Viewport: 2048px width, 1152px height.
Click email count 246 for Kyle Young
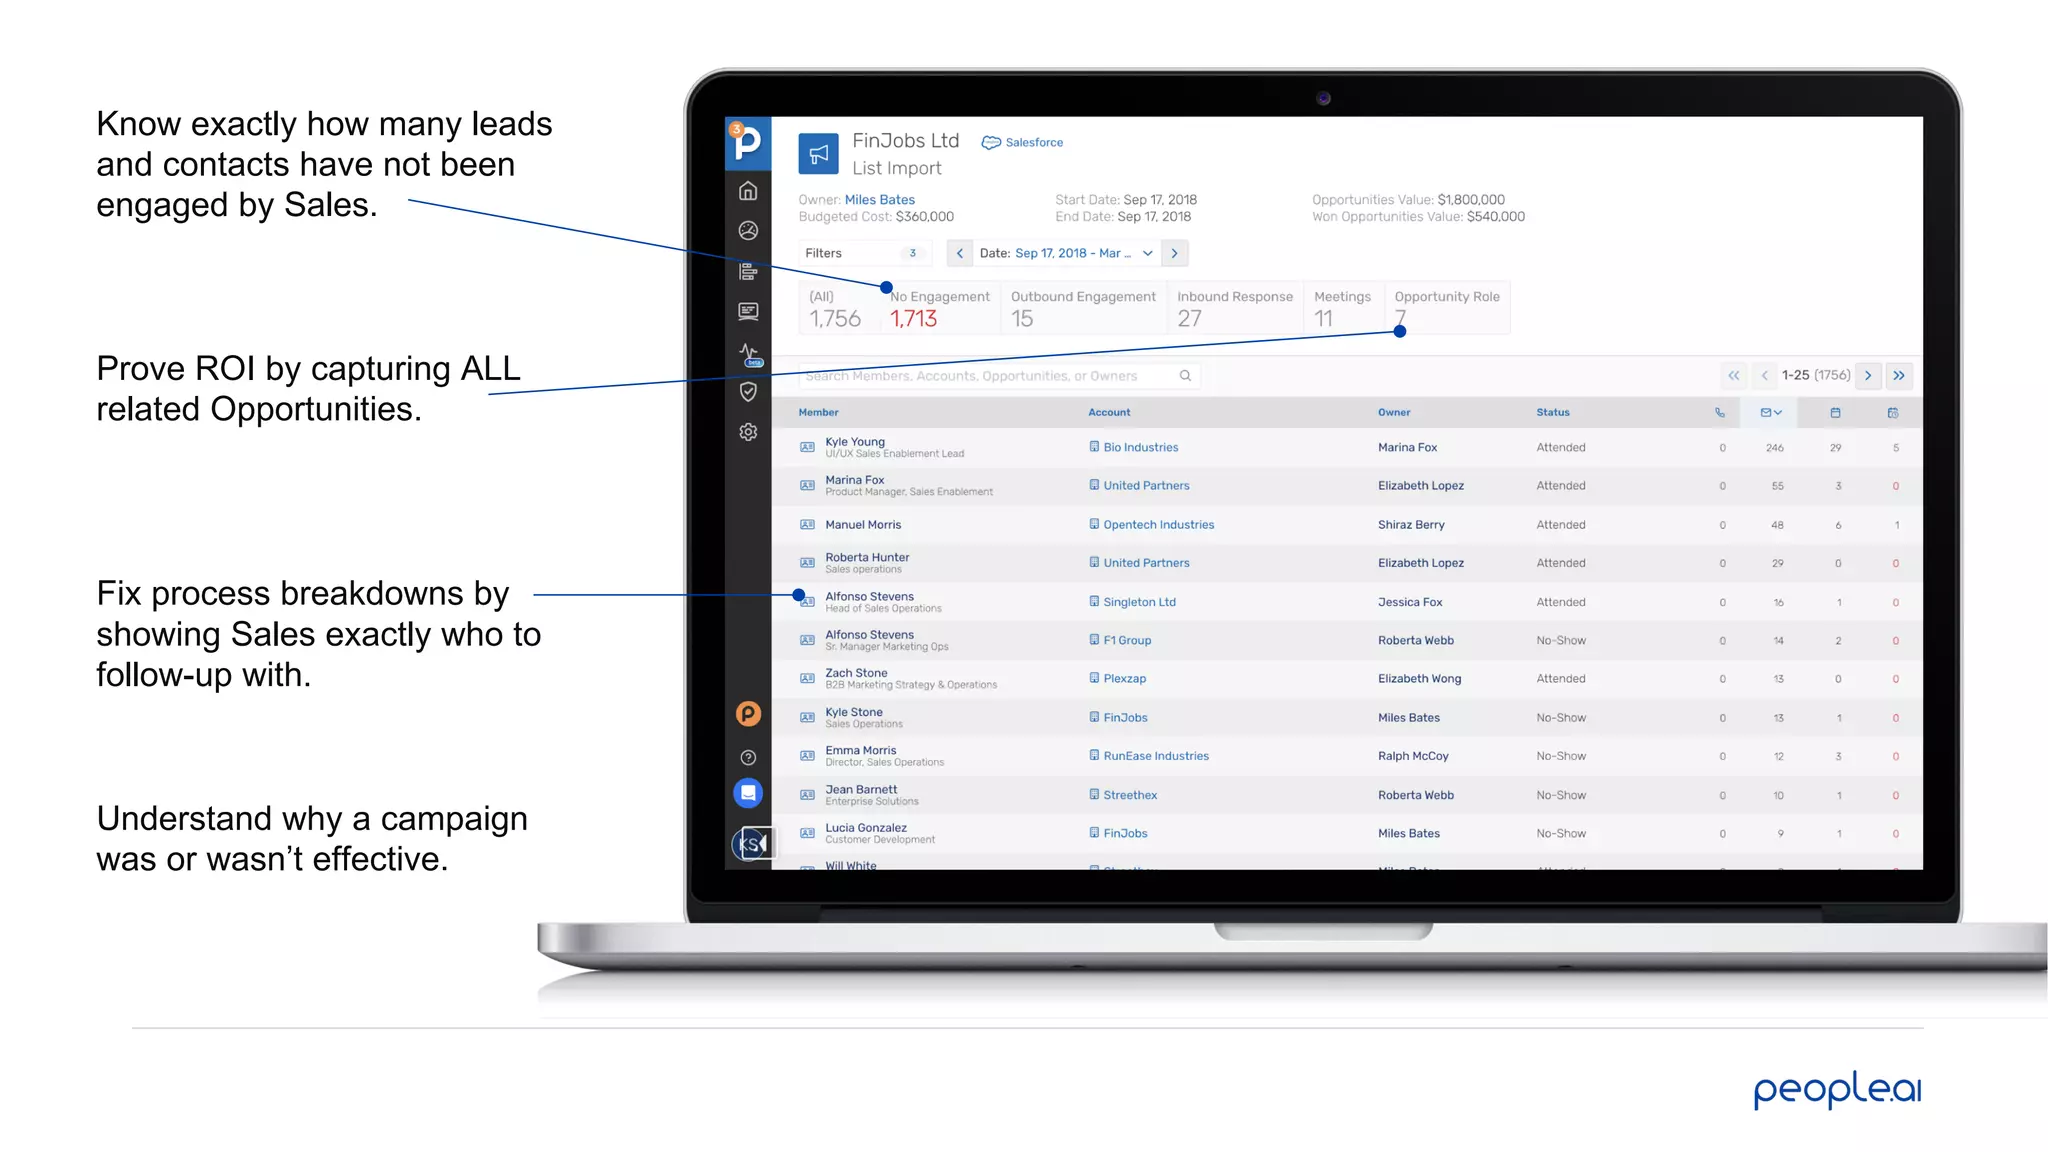tap(1775, 448)
